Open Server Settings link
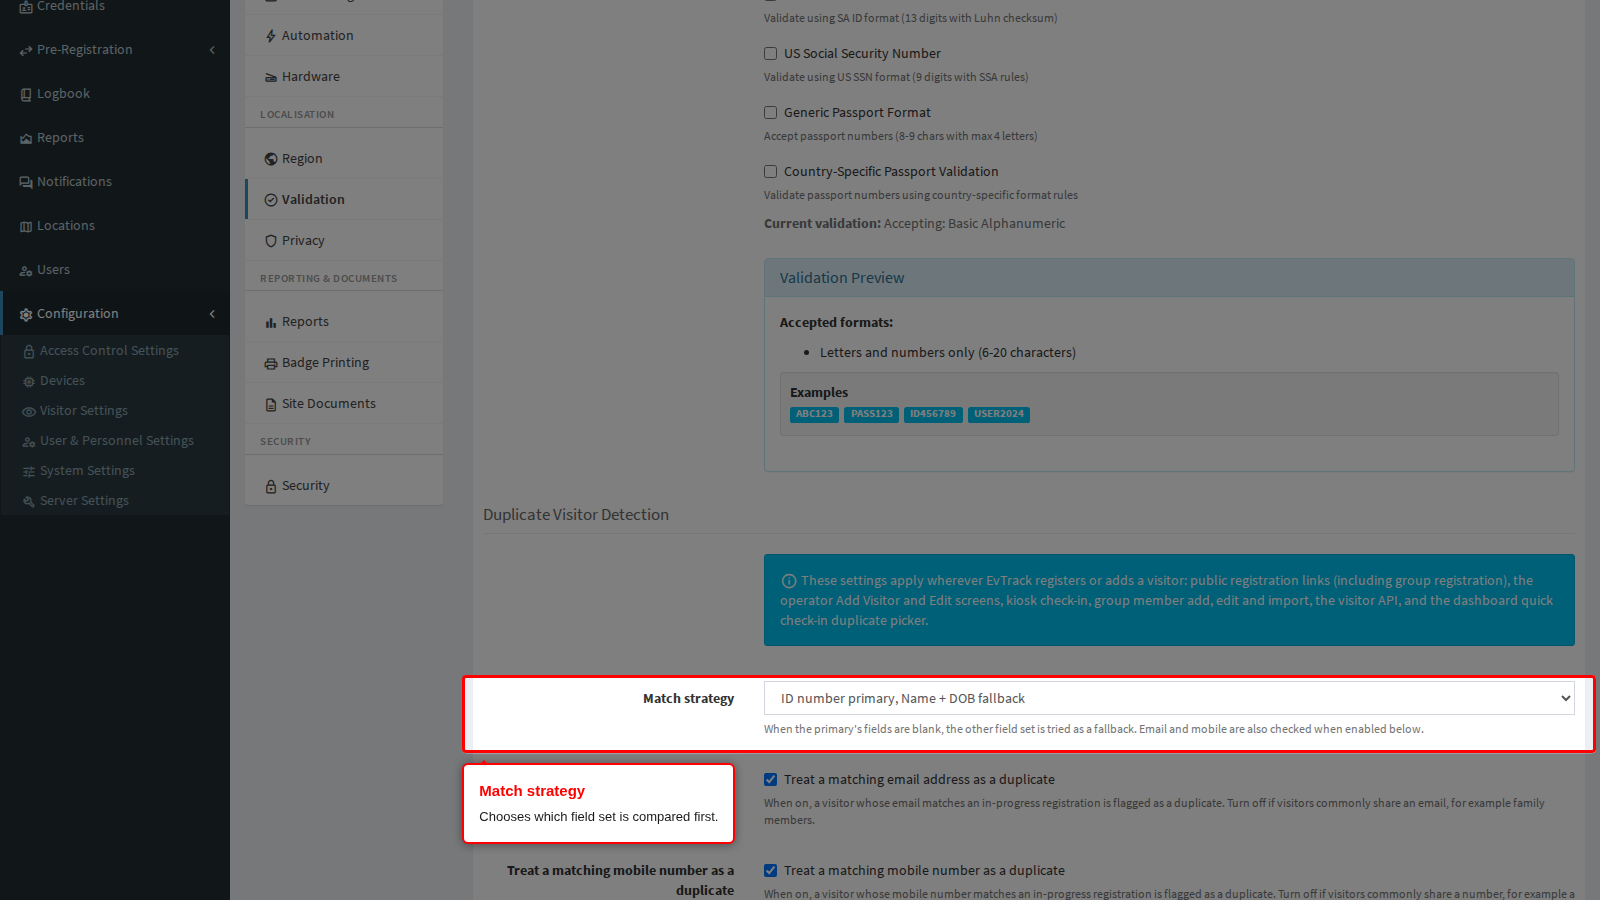 pos(84,501)
